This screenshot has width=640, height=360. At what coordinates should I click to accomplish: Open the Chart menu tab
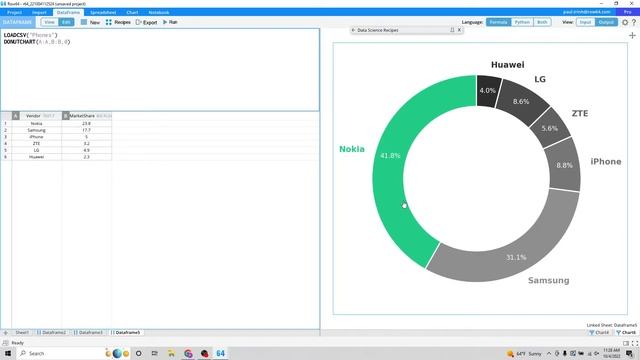tap(132, 13)
